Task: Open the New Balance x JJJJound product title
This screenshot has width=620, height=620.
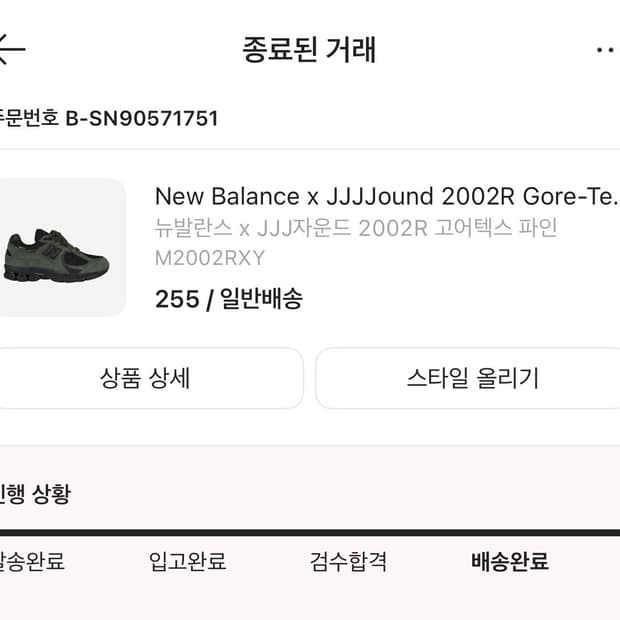Action: [x=386, y=196]
